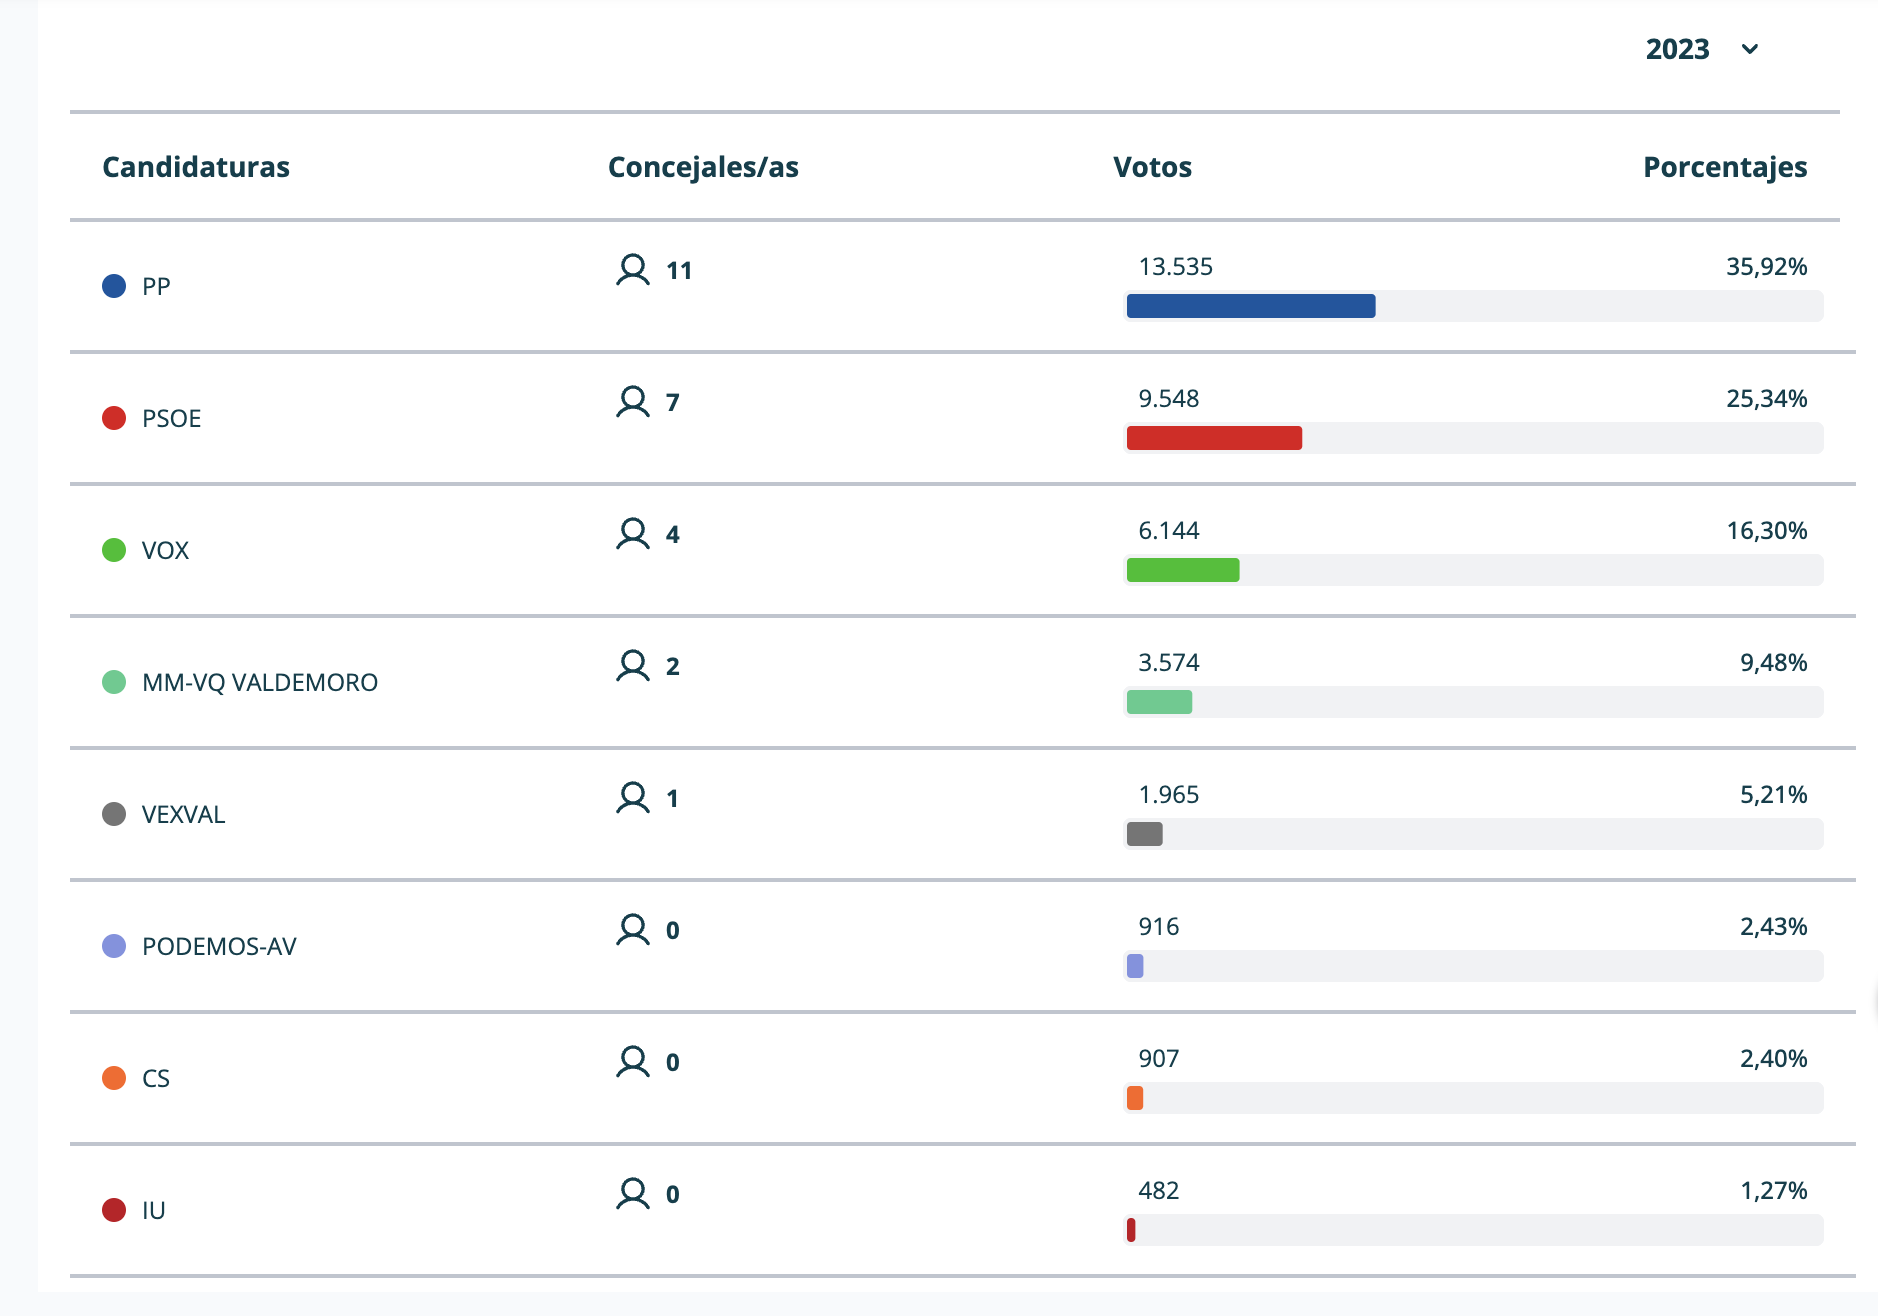Click the Votos column header
Screen dimensions: 1878x1316
tap(1152, 167)
